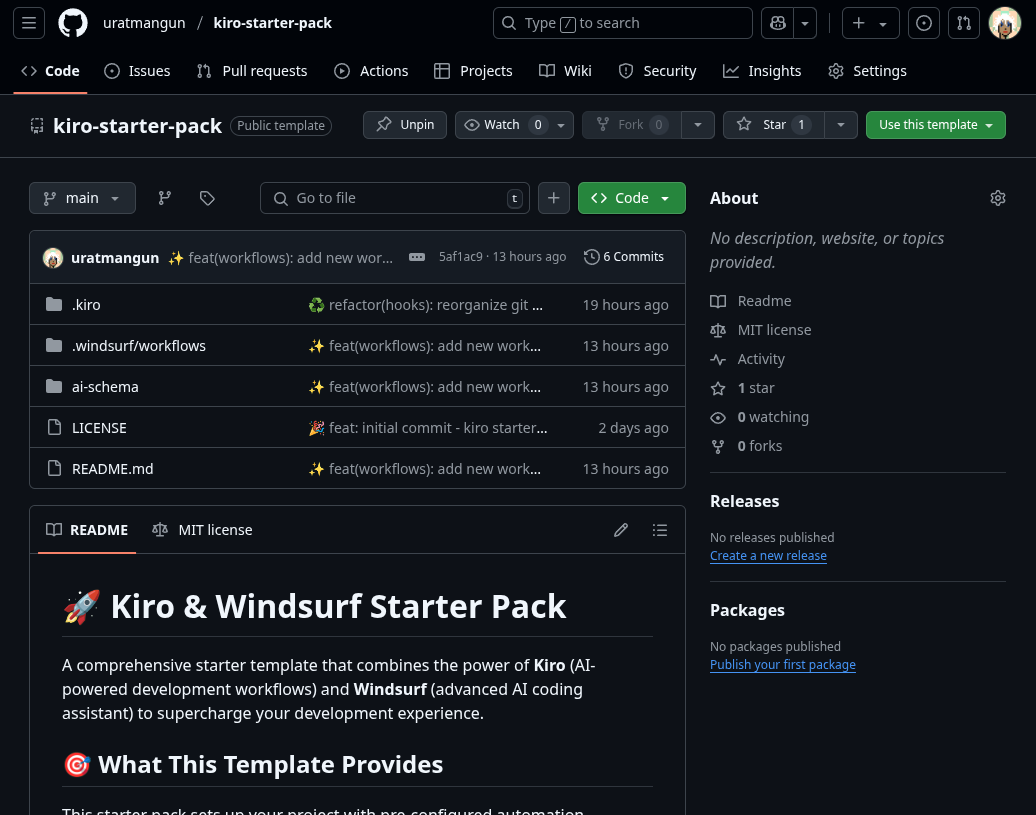Open the main branch dropdown
This screenshot has width=1036, height=815.
82,198
